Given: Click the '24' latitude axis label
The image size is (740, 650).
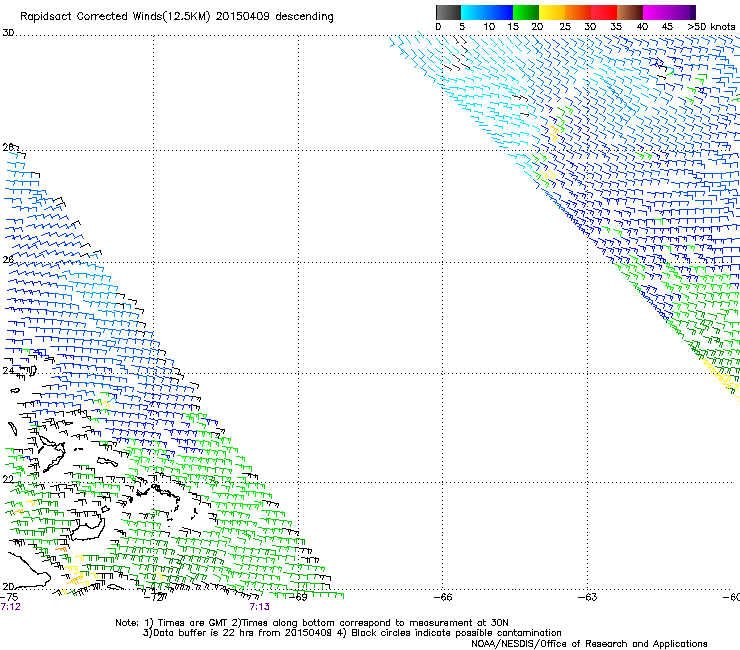Looking at the screenshot, I should coord(8,371).
